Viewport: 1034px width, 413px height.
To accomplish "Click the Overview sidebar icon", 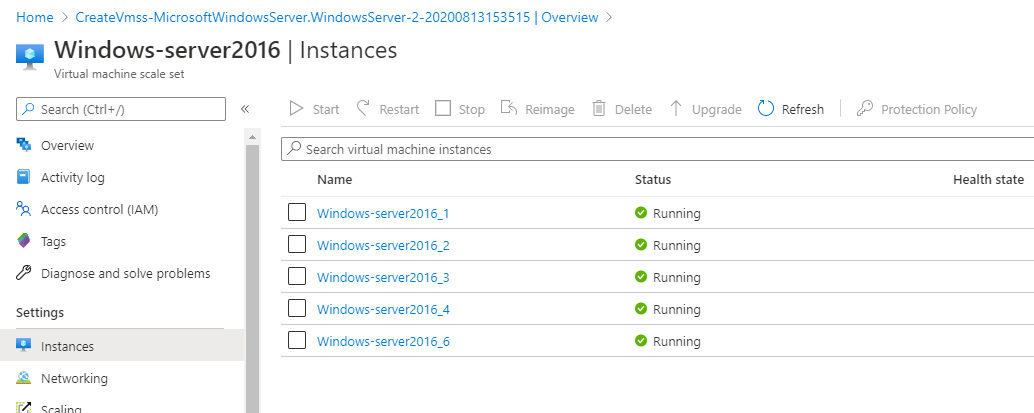I will pyautogui.click(x=24, y=144).
